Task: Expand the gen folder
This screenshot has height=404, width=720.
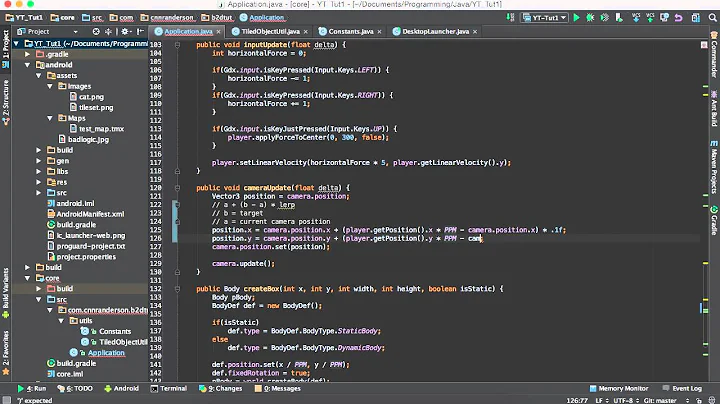Action: tap(39, 161)
